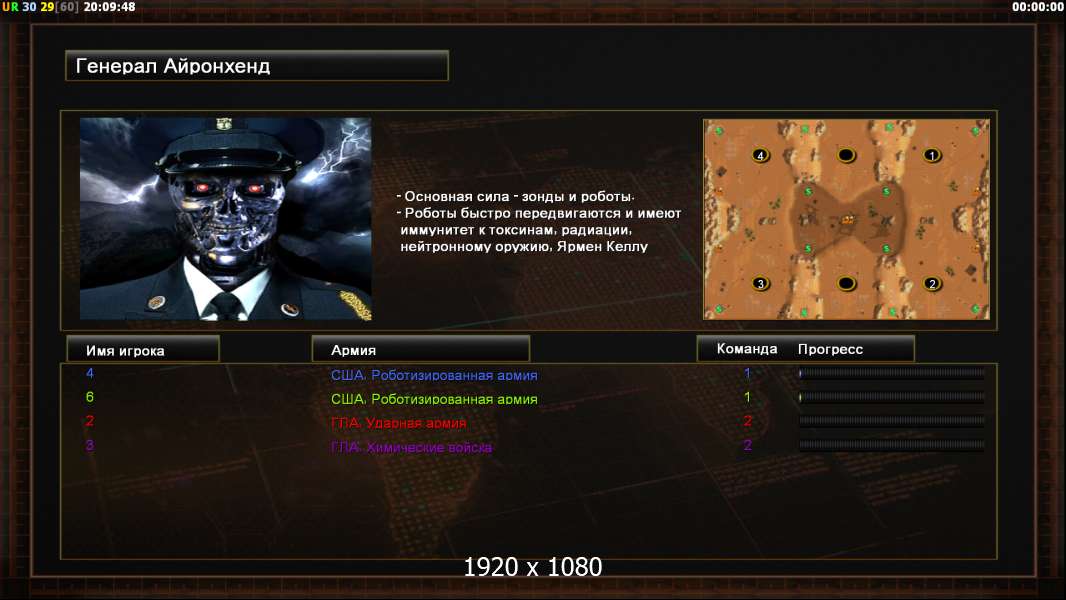
Task: Click start position 4 on the minimap
Action: tap(761, 156)
